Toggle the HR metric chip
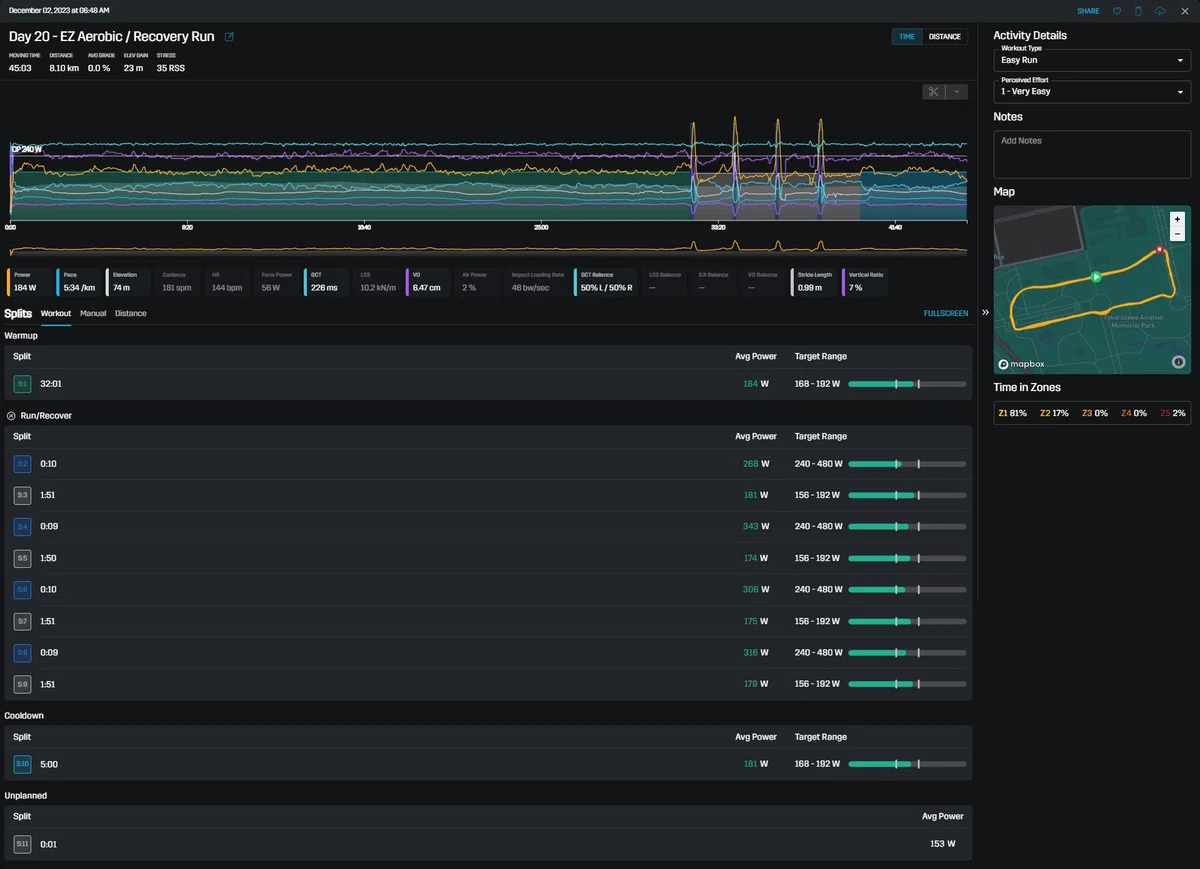Screen dimensions: 1200x869 coord(227,281)
